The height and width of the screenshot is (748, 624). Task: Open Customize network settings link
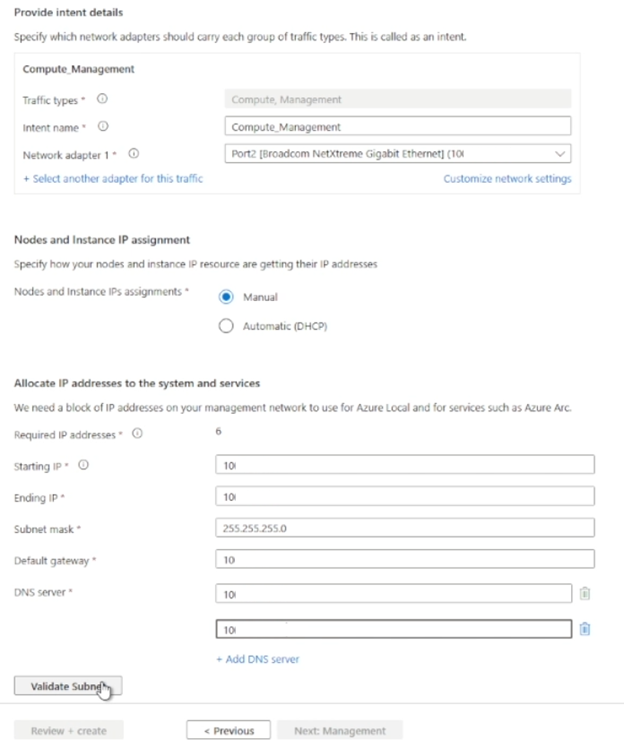tap(507, 179)
